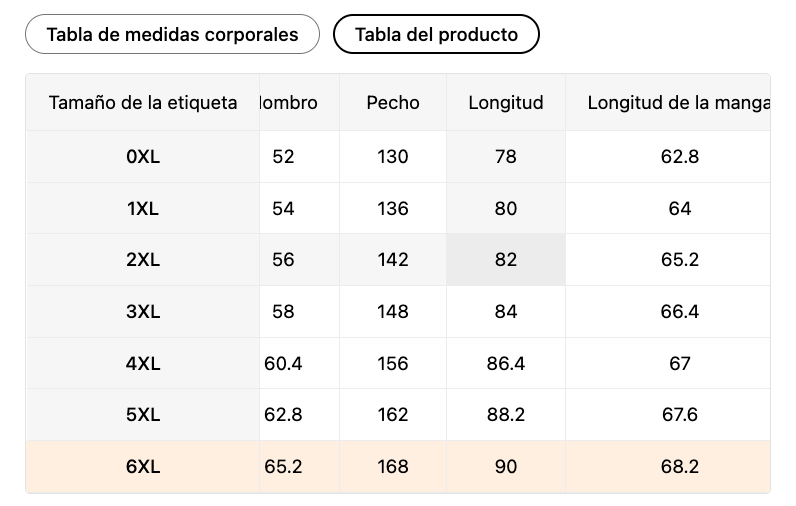Viewport: 796px width, 506px height.
Task: Click the 86.4 length cell for 4XL
Action: (x=506, y=364)
